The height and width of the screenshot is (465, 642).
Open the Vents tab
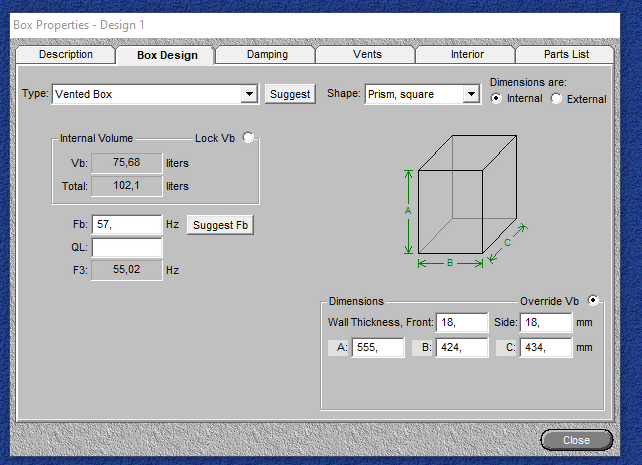point(366,54)
